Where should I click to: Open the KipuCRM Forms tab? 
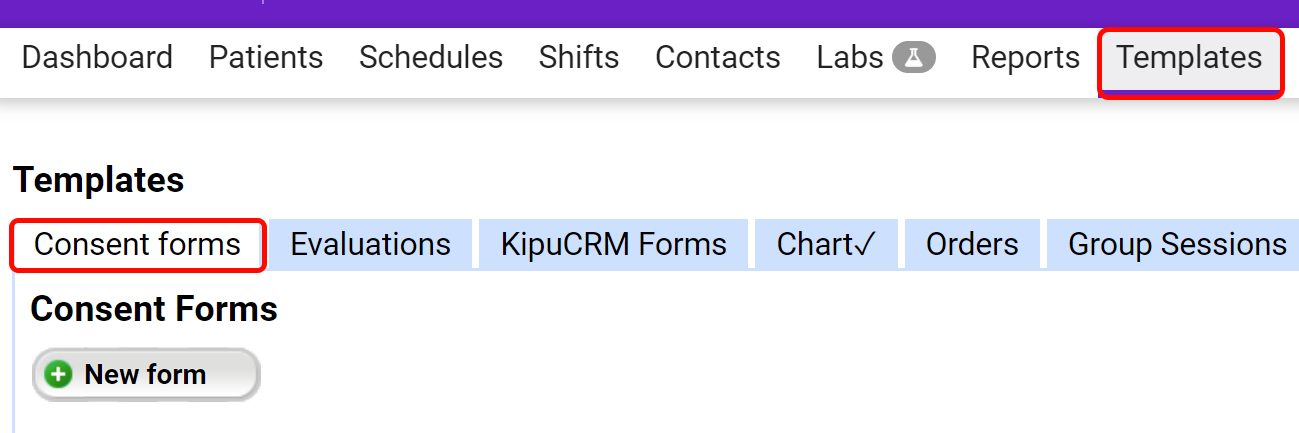[x=614, y=245]
